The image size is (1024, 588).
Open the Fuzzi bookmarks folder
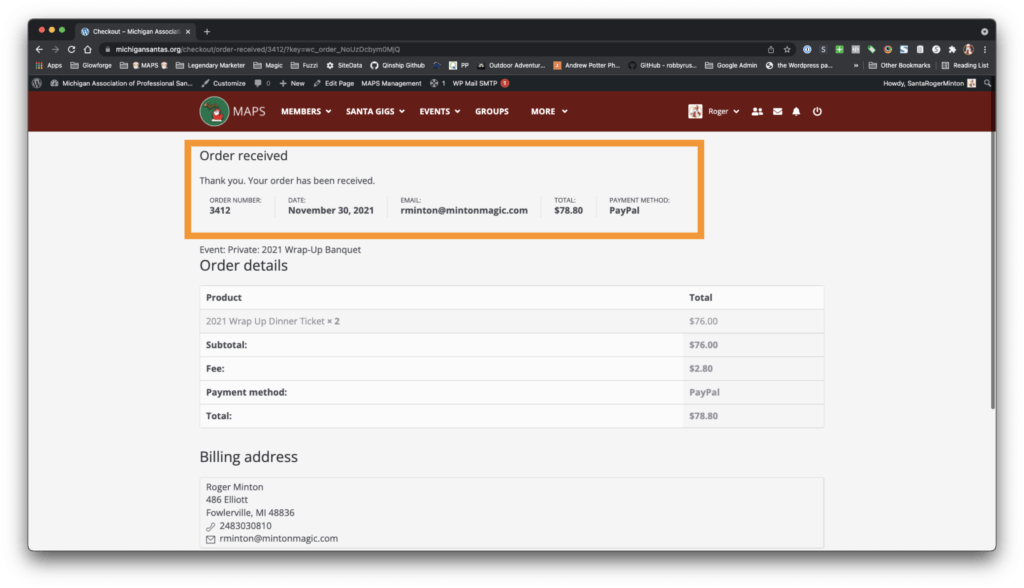(x=304, y=65)
